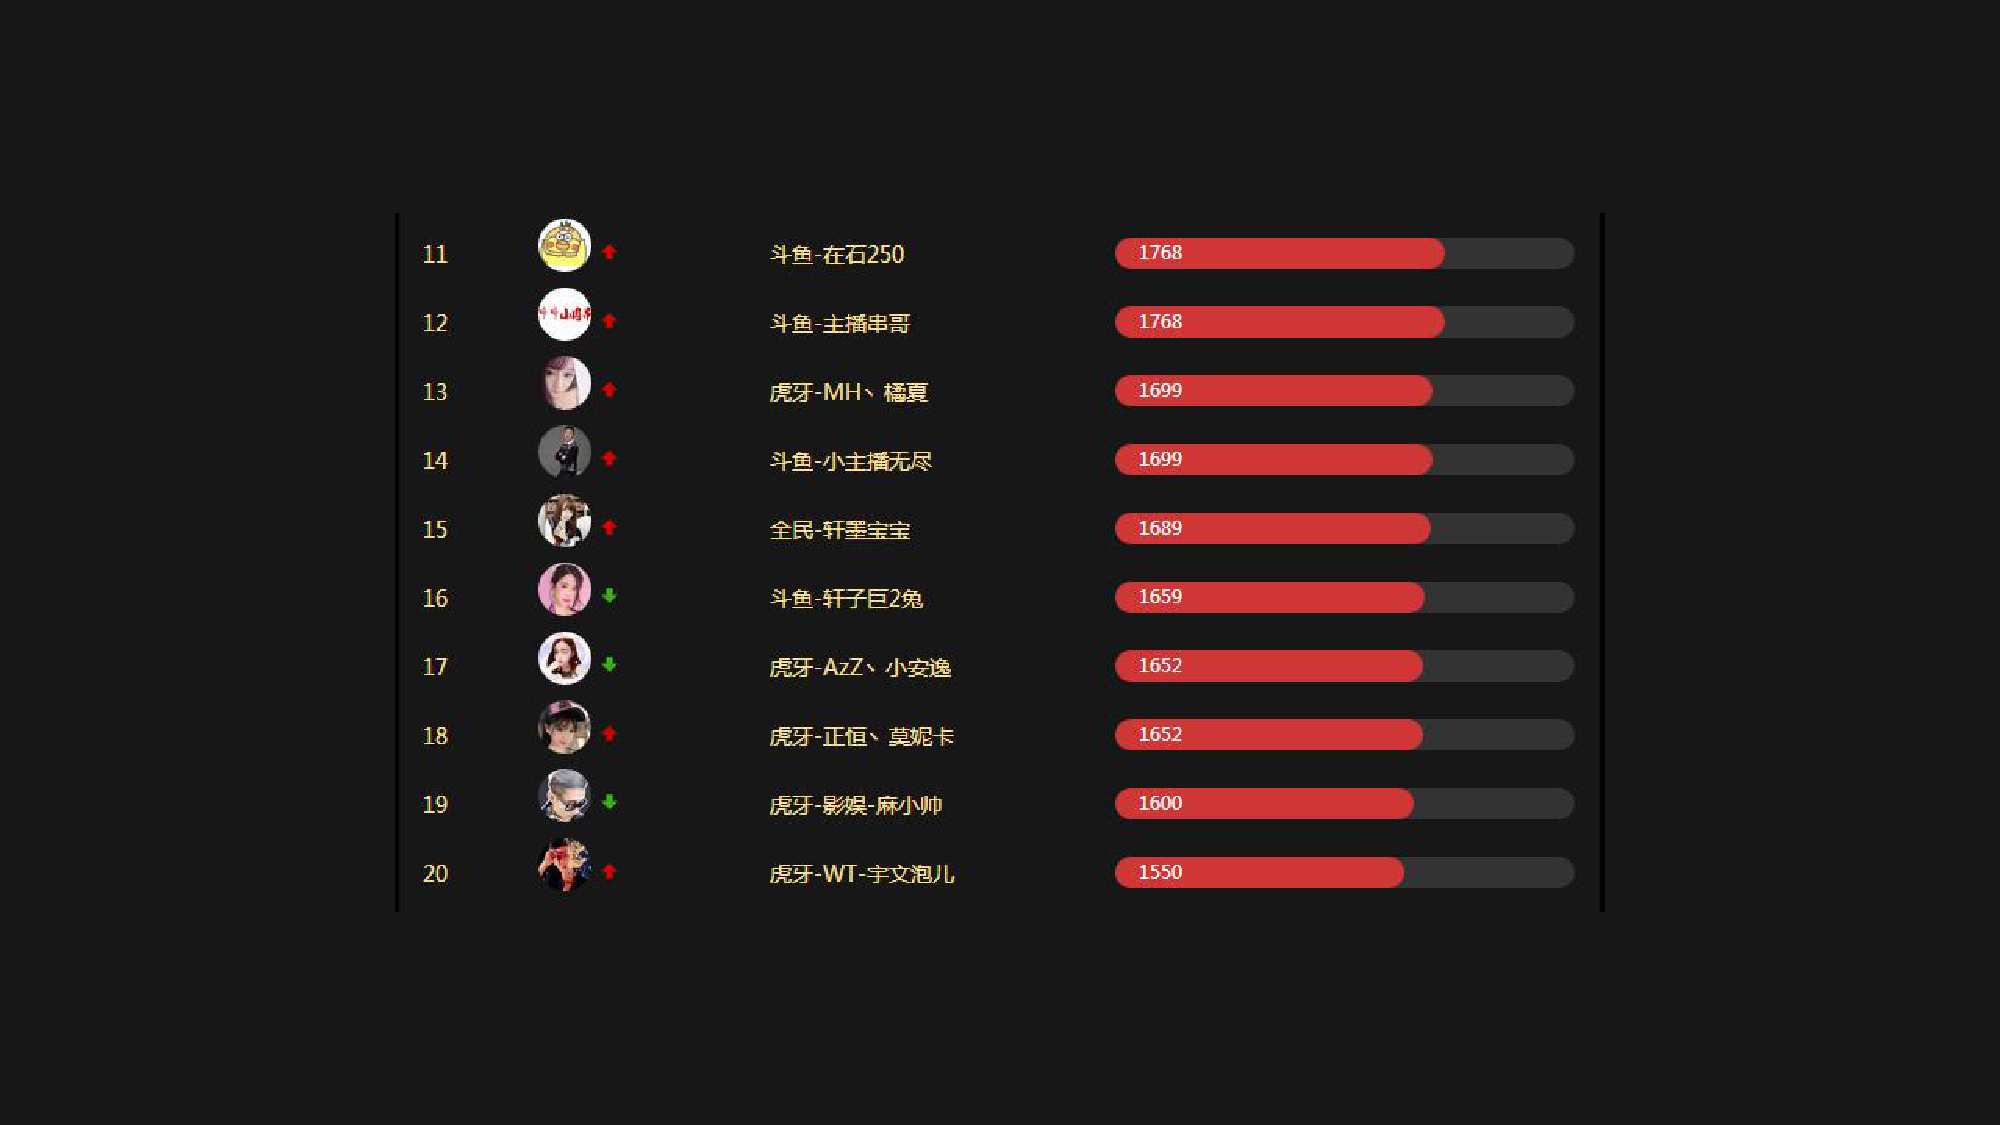Select the suited man avatar at rank 14

pyautogui.click(x=564, y=452)
